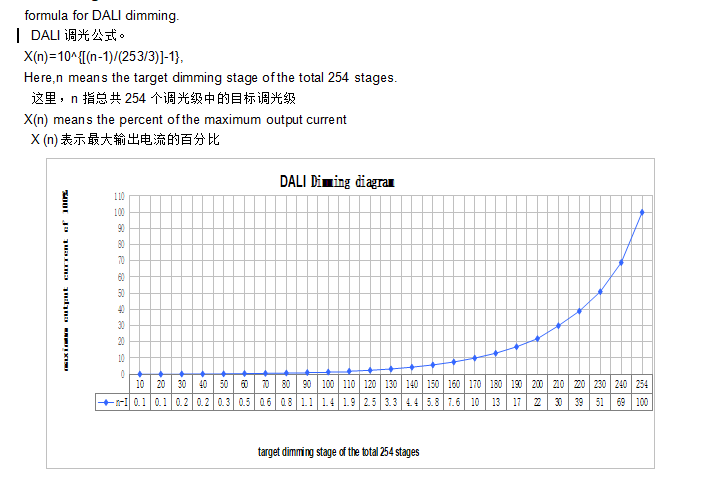Click the stage header cell 254
Screen dimensions: 712x496
click(642, 384)
